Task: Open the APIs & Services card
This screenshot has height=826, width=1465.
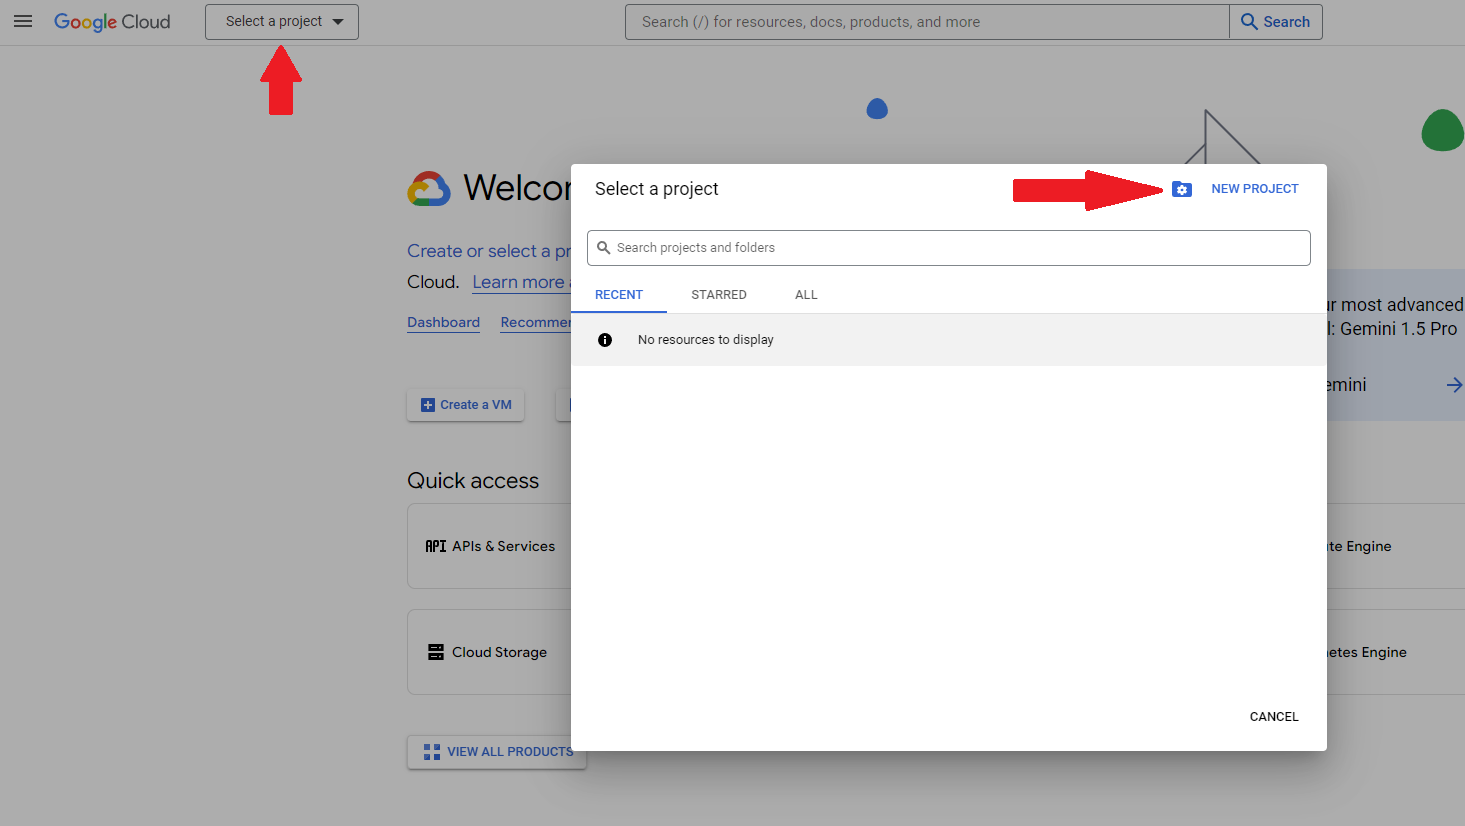Action: coord(489,546)
